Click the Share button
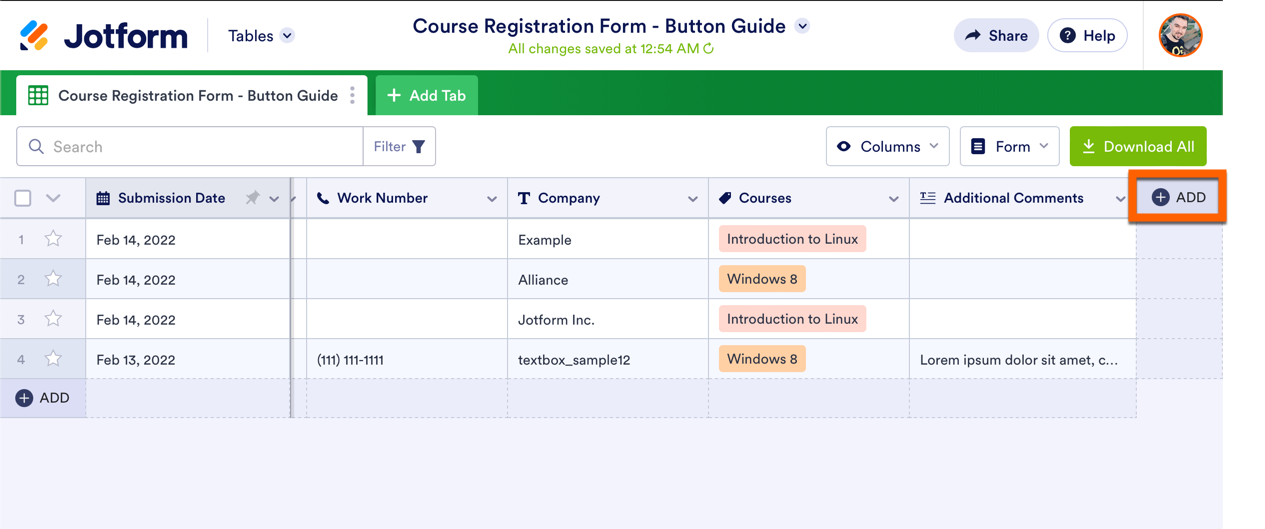Screen dimensions: 1265x529 [996, 36]
